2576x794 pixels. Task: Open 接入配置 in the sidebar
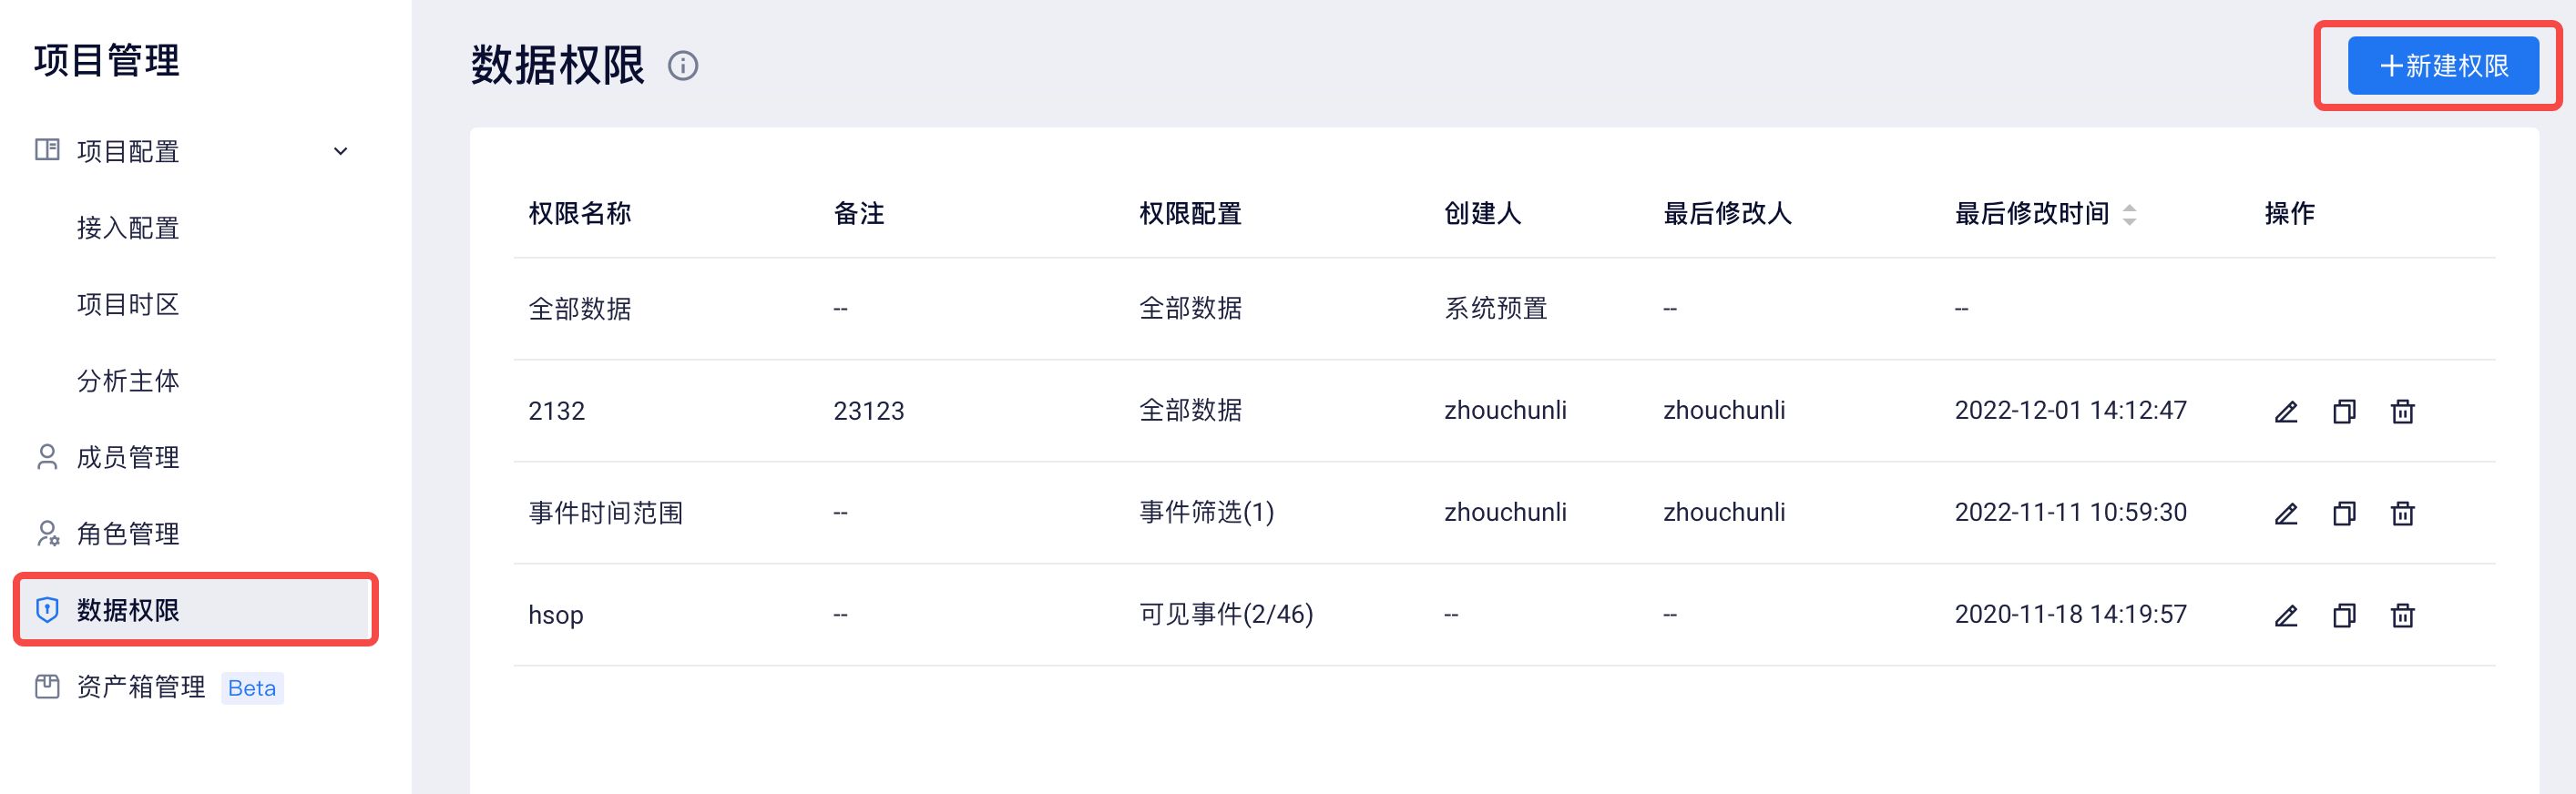pos(128,228)
